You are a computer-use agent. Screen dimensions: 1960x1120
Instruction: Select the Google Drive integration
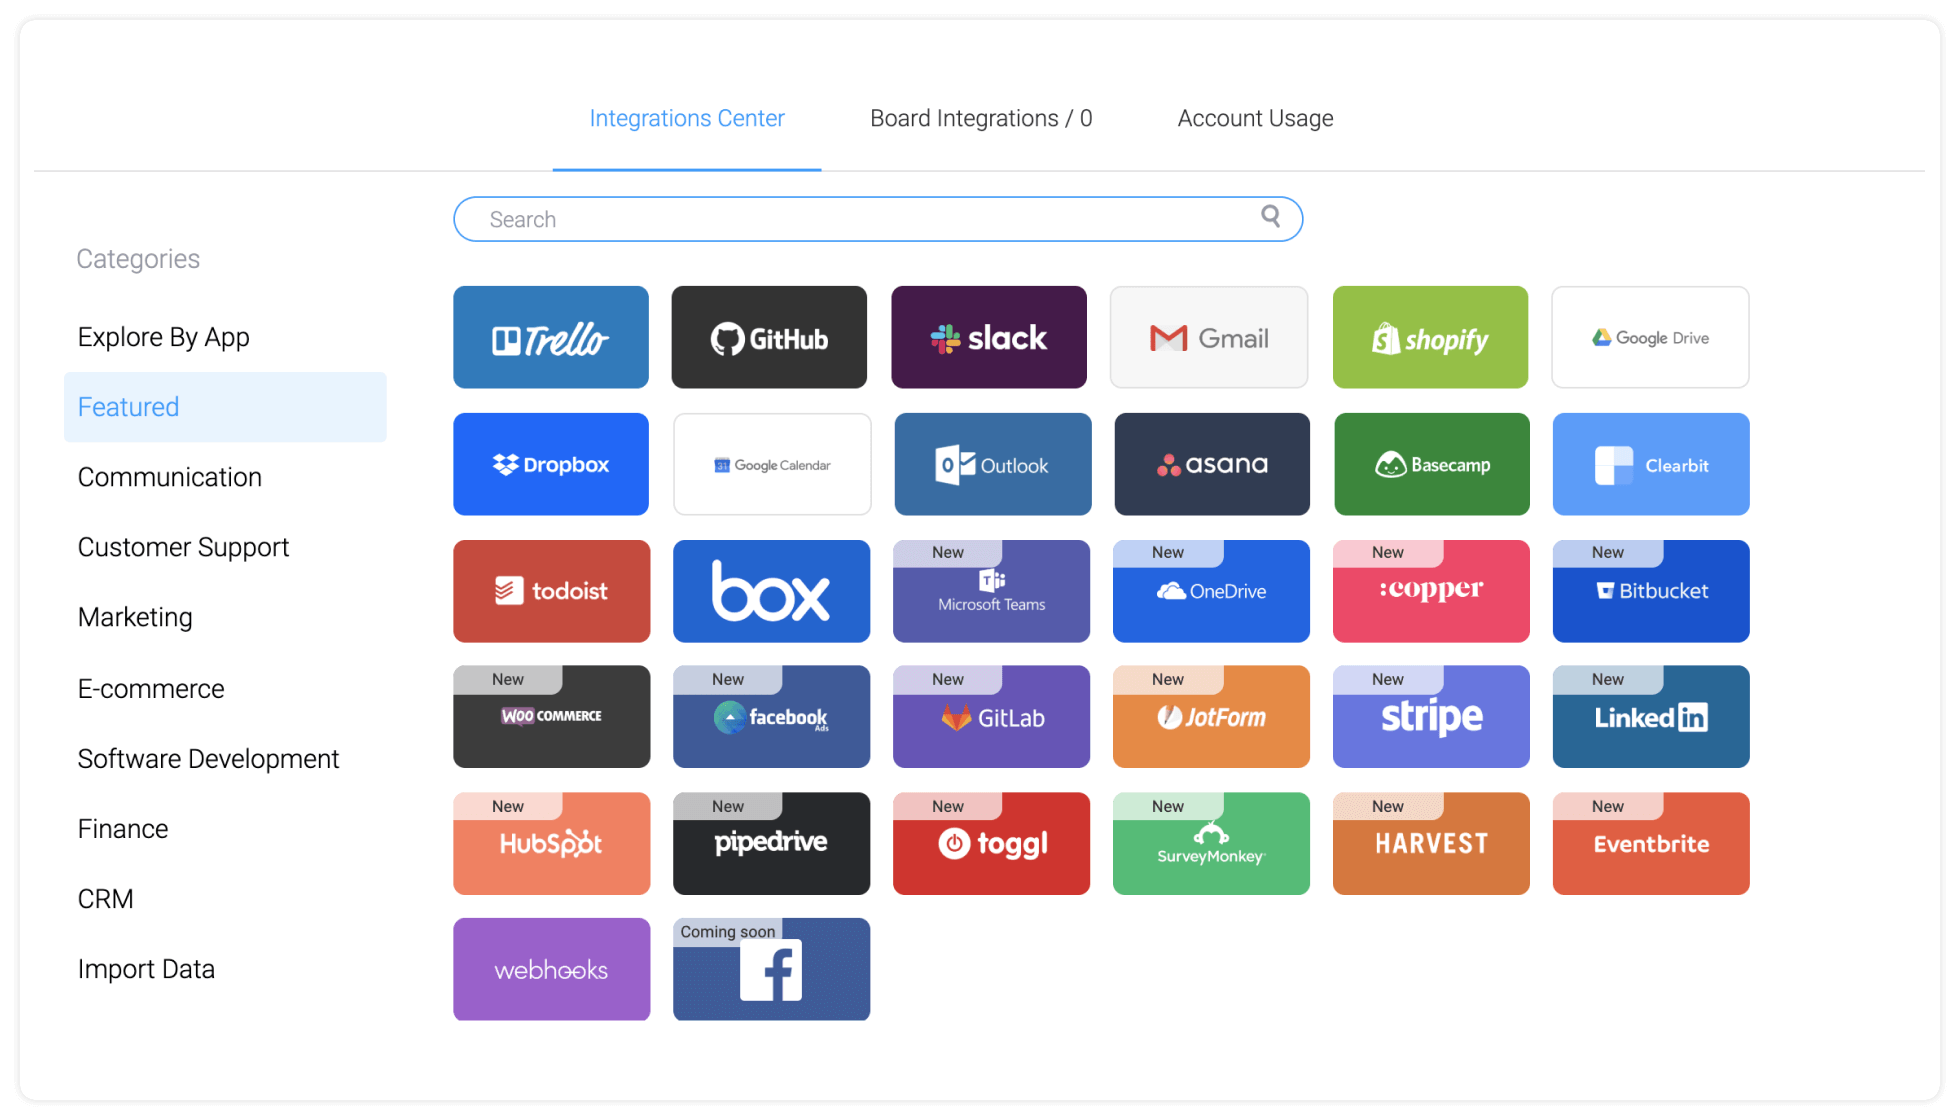point(1650,338)
